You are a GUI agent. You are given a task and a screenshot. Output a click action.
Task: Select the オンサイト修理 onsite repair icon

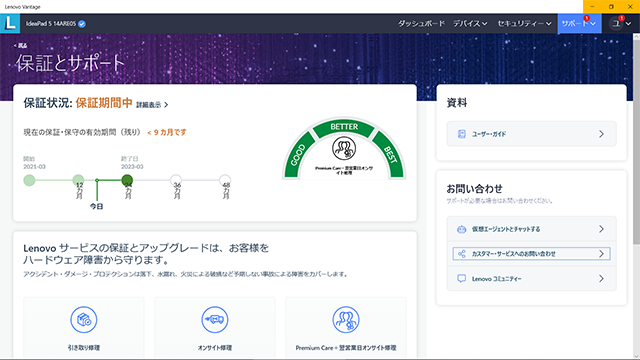pyautogui.click(x=215, y=320)
